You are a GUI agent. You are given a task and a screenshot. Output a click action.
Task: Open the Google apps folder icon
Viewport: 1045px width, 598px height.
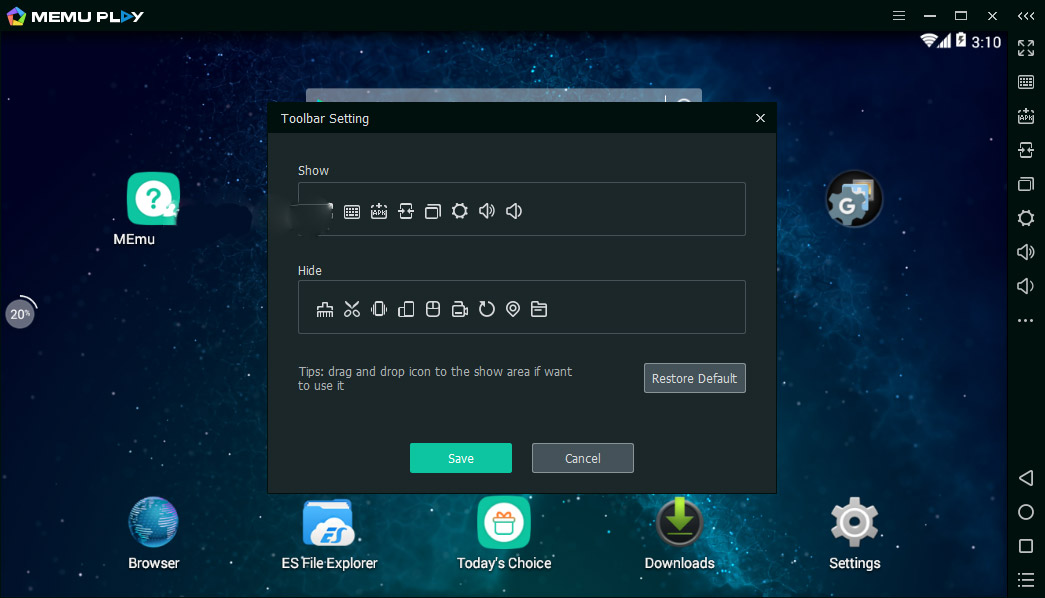[854, 199]
